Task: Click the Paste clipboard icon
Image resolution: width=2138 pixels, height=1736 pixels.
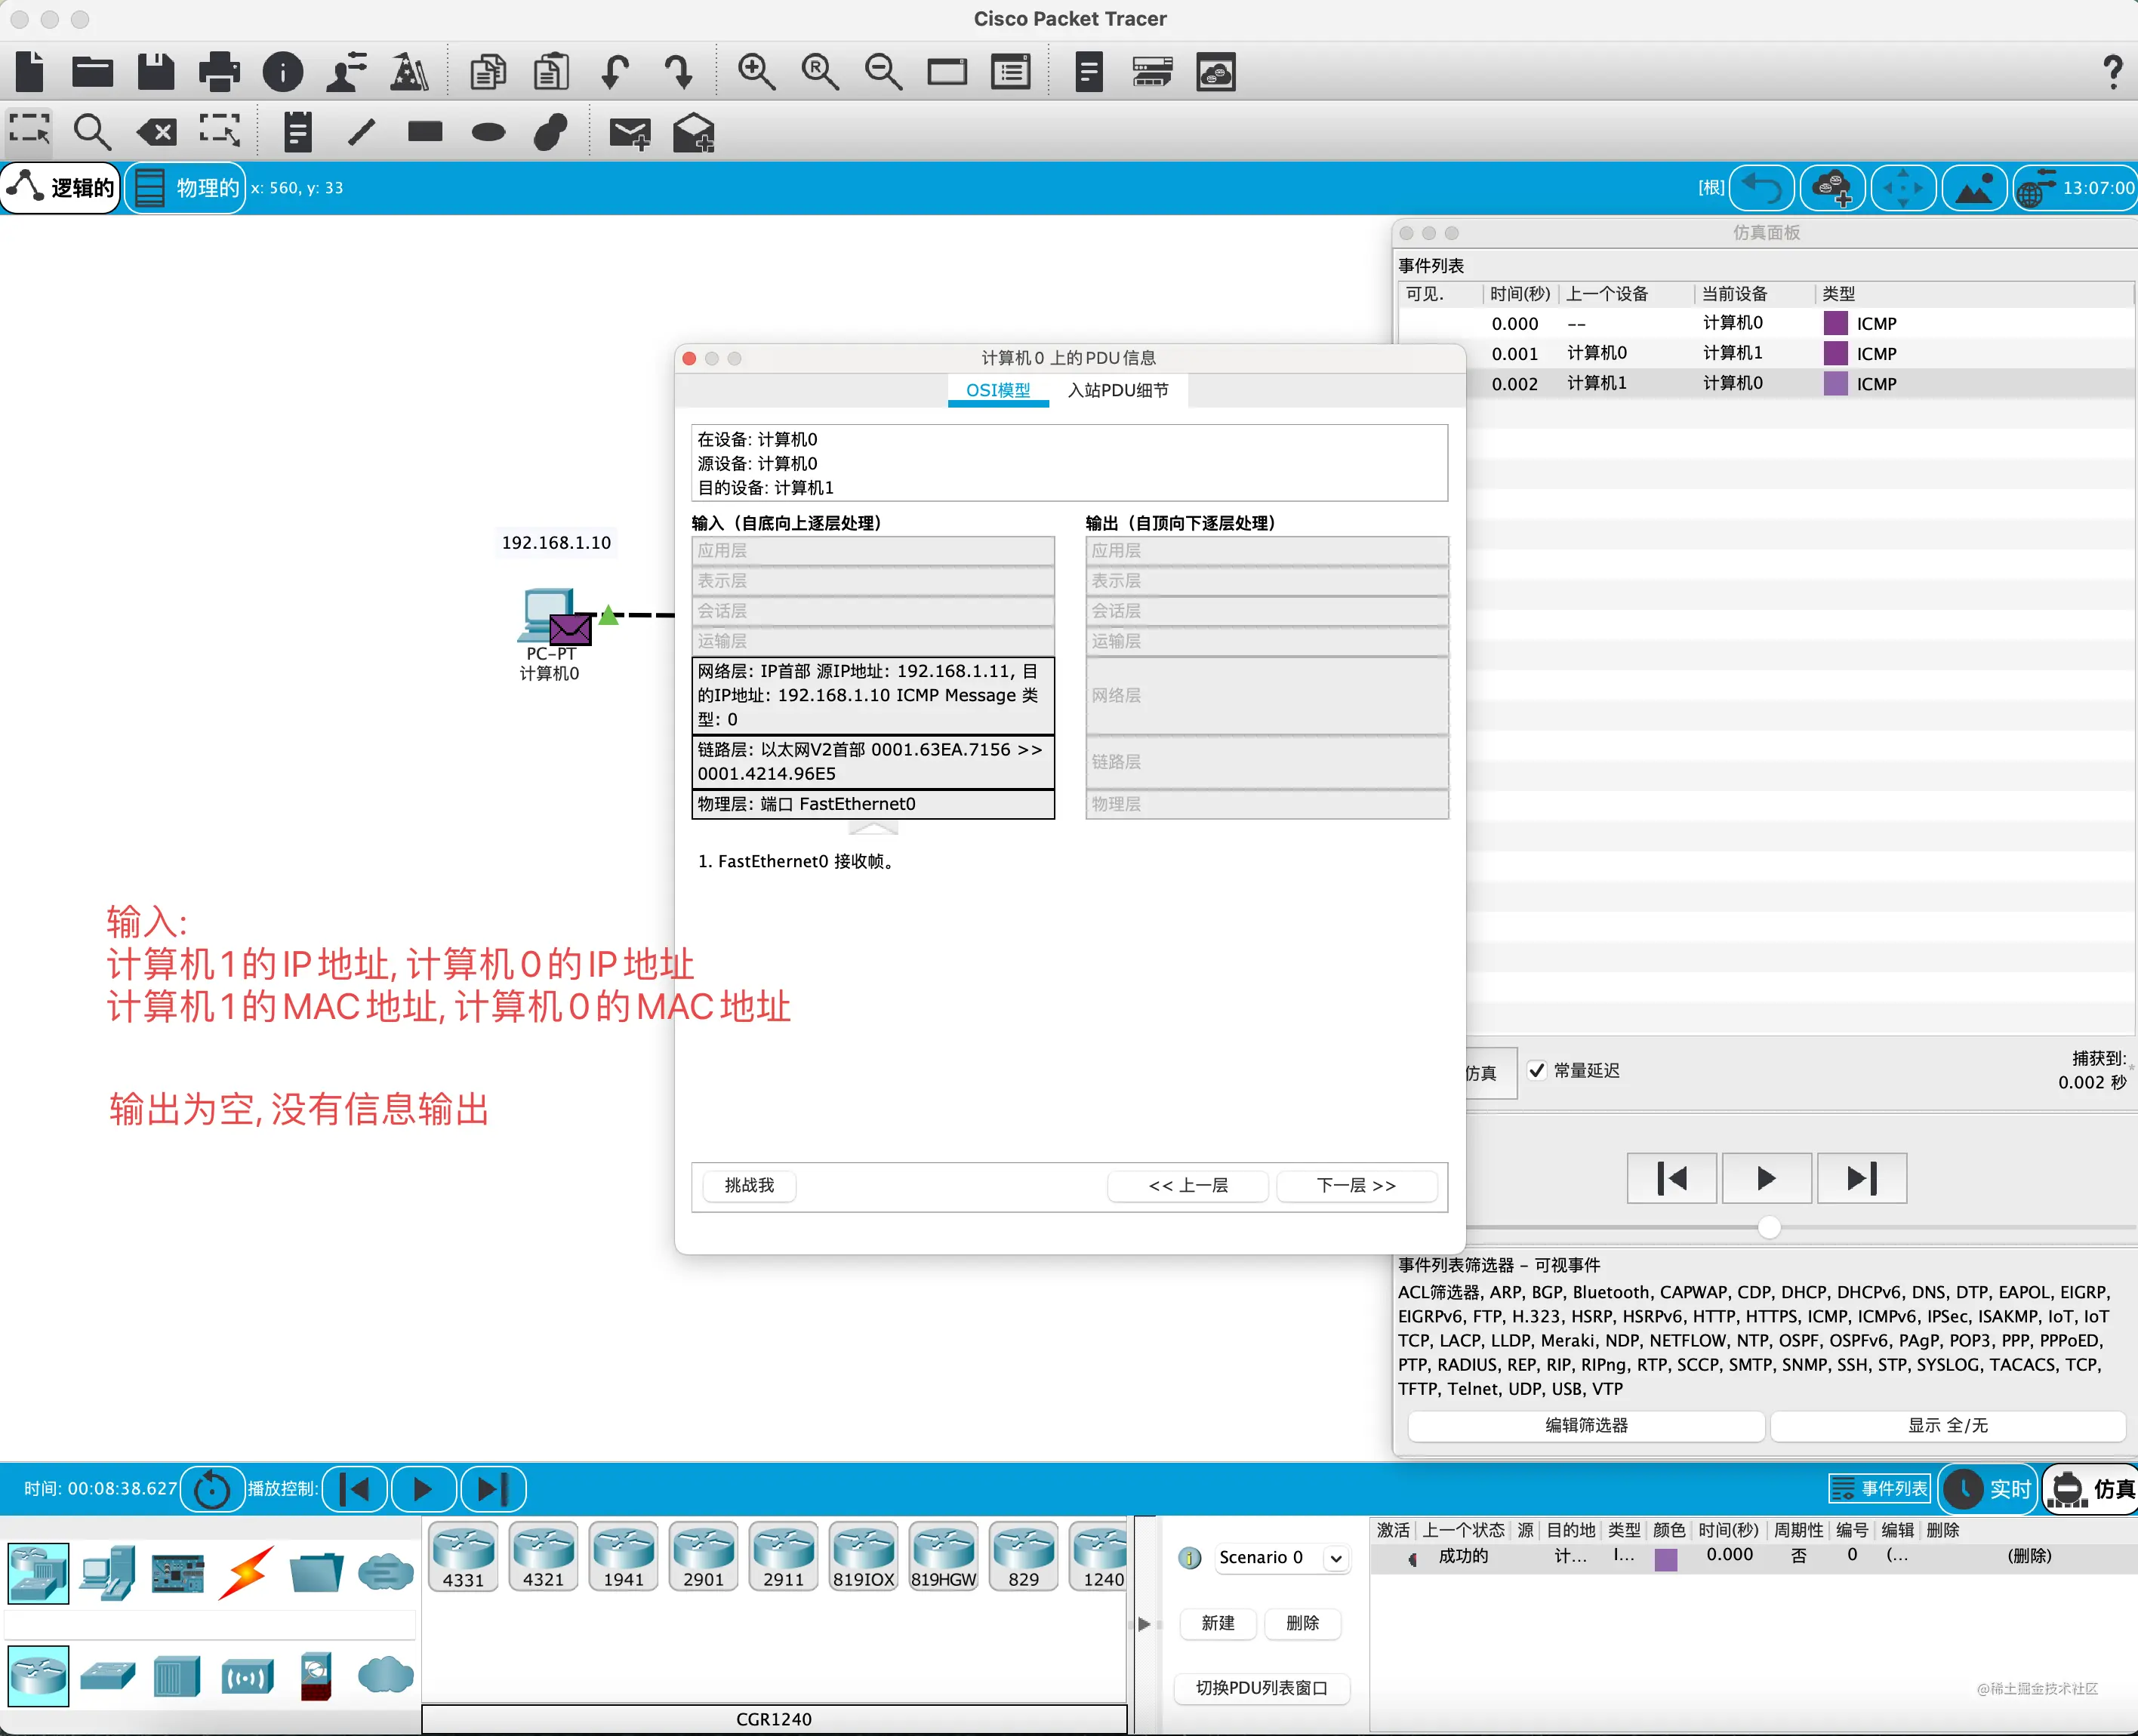Action: [551, 72]
